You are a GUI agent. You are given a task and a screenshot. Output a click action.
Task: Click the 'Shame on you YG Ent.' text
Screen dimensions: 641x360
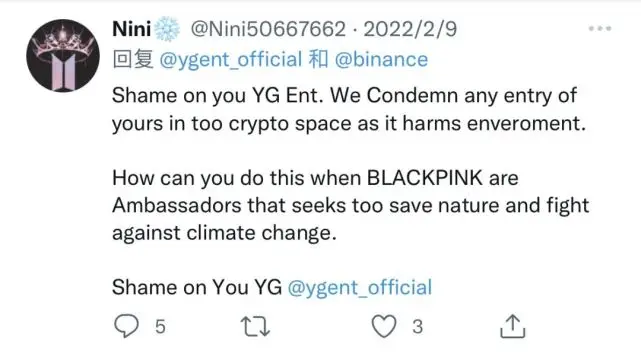click(215, 96)
